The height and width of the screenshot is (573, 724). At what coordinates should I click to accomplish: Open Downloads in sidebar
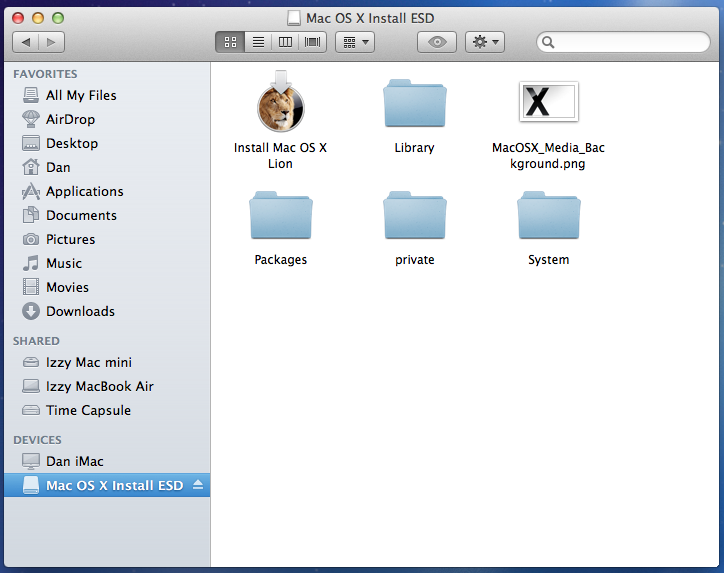tap(107, 311)
